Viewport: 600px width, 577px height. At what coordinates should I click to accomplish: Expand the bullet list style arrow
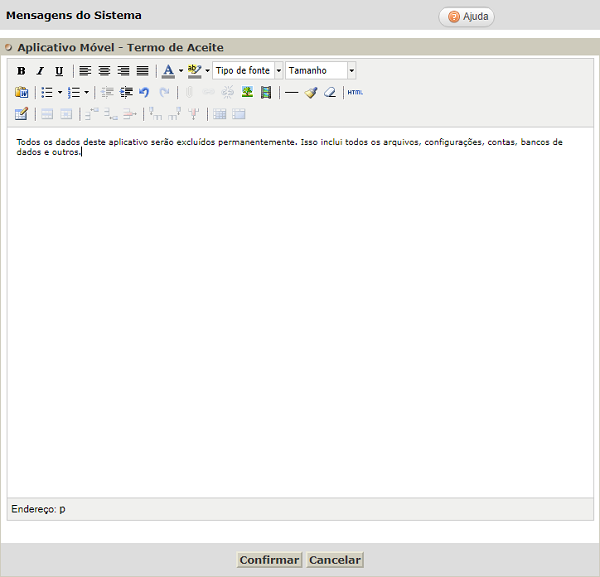click(60, 92)
